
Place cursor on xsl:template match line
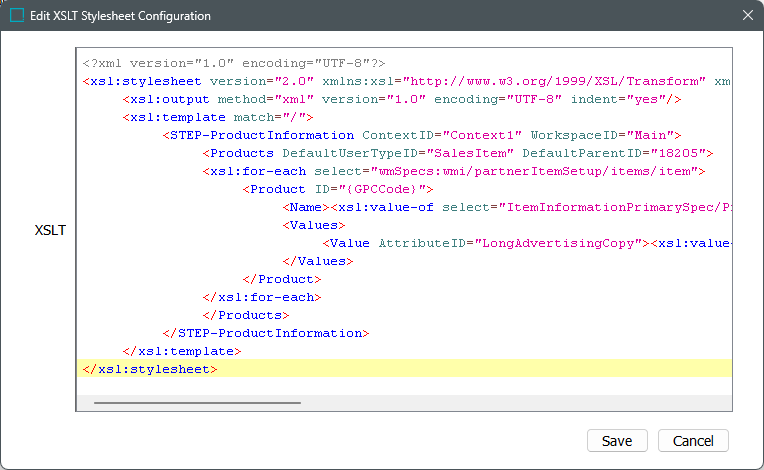(200, 117)
